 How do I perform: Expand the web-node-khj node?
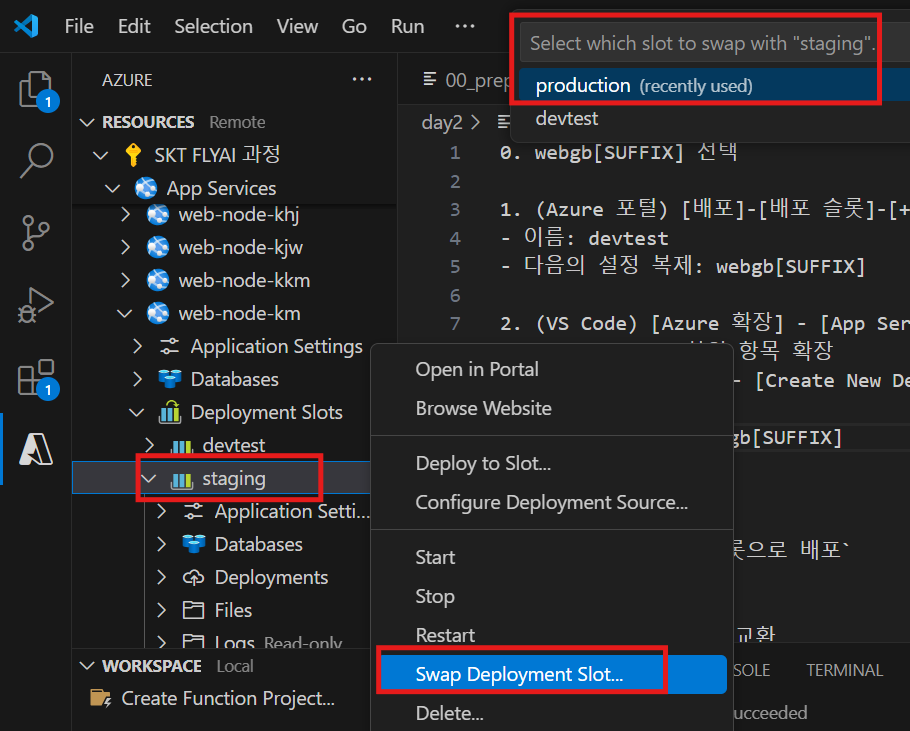click(x=125, y=215)
